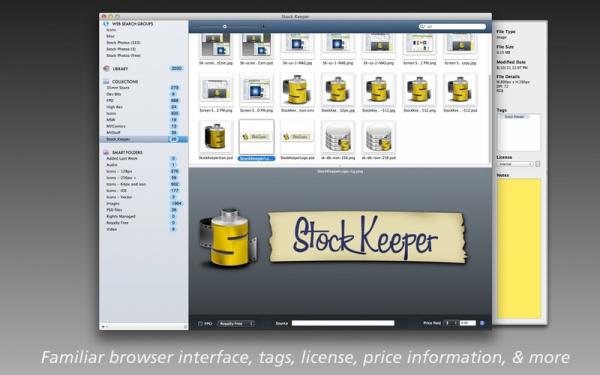Select the sk-db-icon-256.png thumbnail
Image resolution: width=600 pixels, height=375 pixels.
(338, 140)
